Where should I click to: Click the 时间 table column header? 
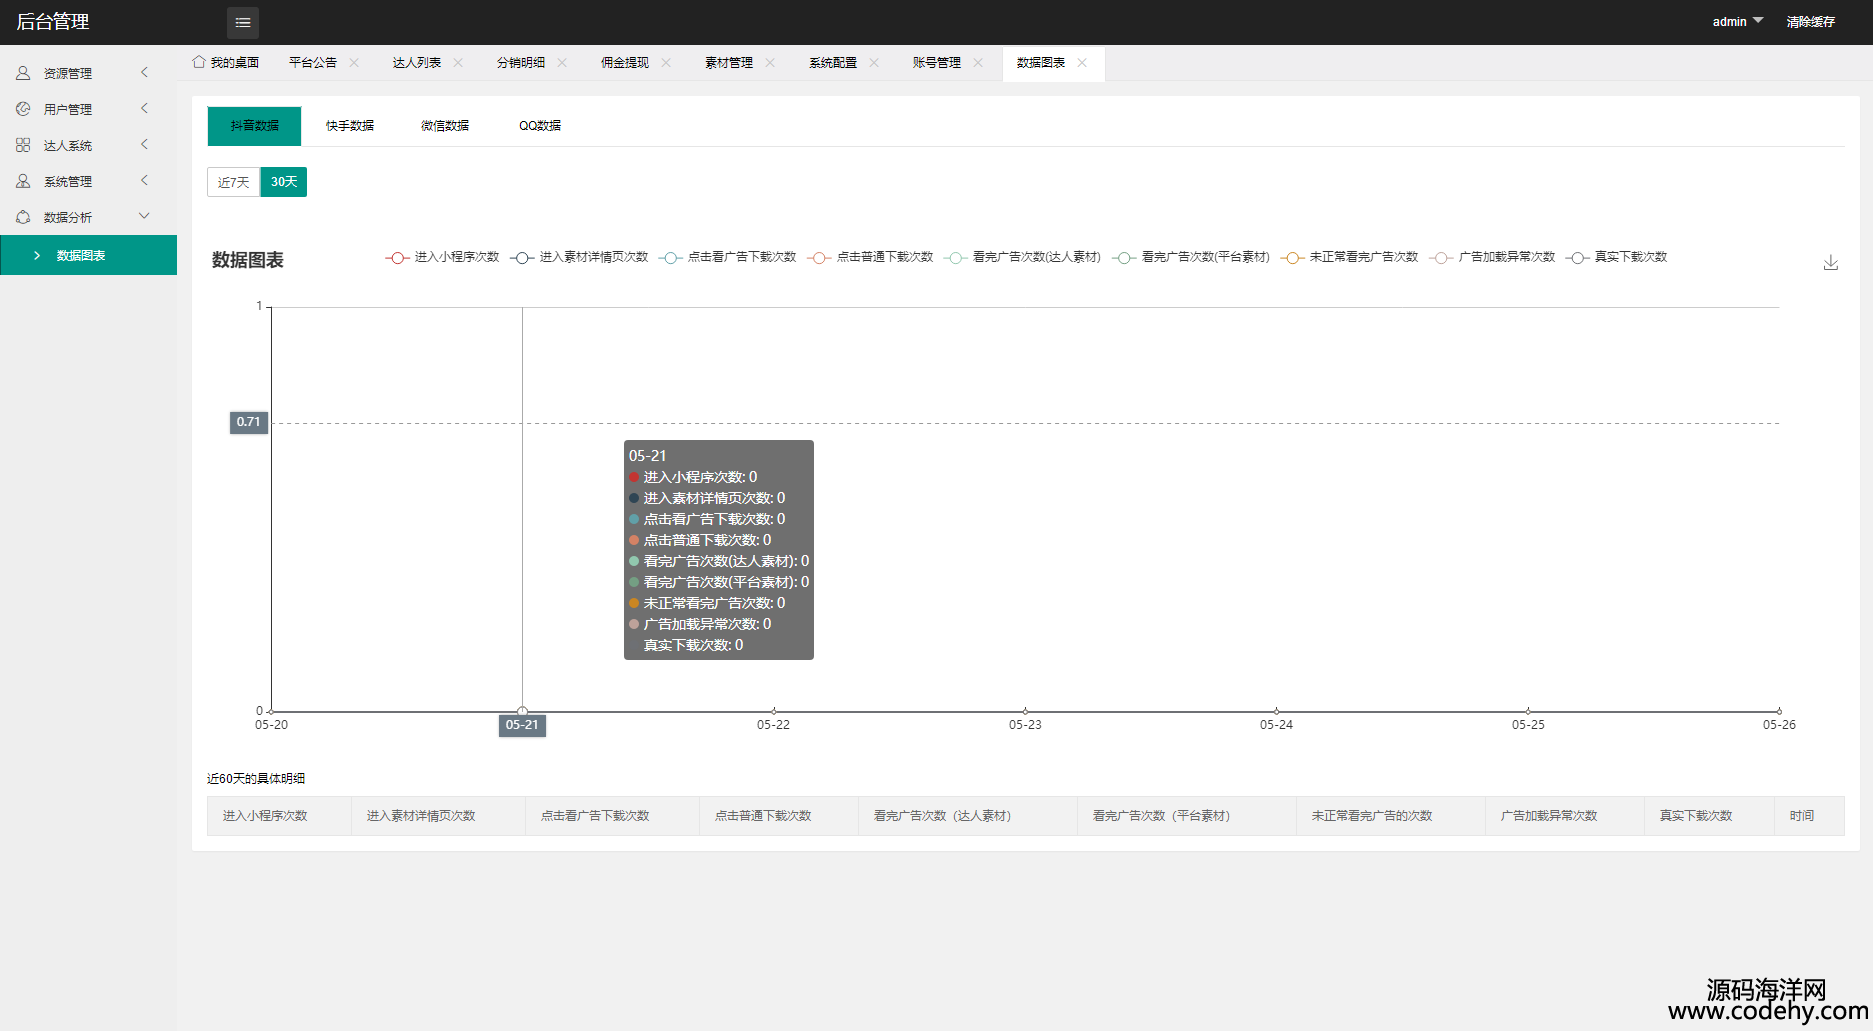coord(1809,816)
